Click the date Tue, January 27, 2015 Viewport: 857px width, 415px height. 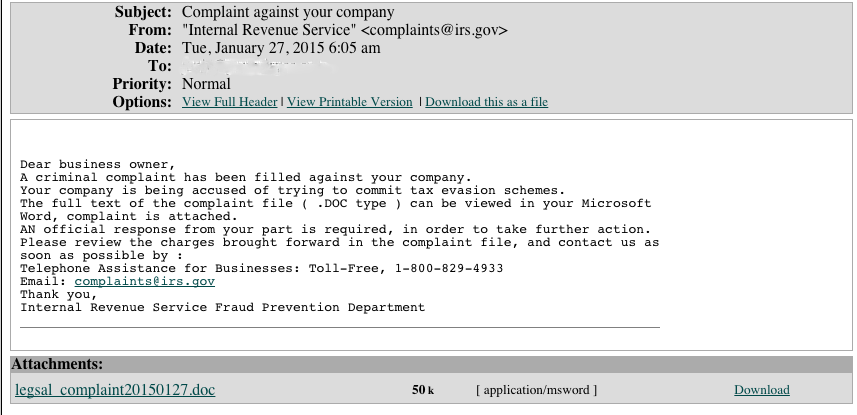click(253, 48)
